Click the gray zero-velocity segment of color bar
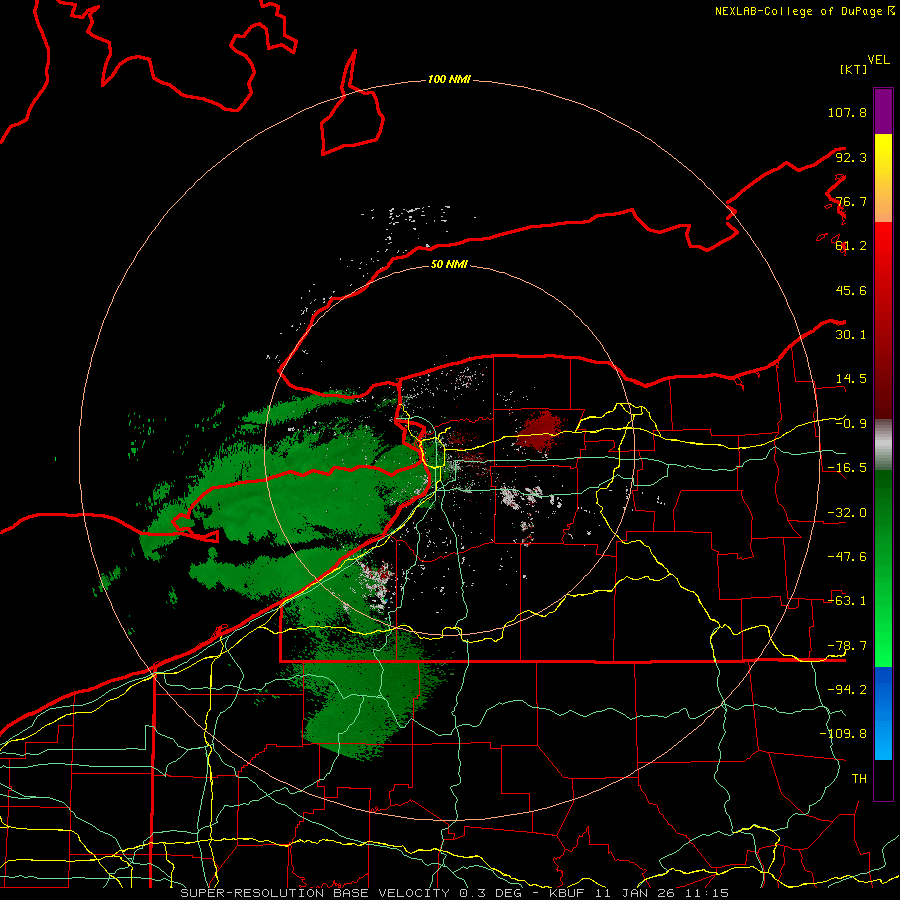This screenshot has width=900, height=900. tap(883, 445)
